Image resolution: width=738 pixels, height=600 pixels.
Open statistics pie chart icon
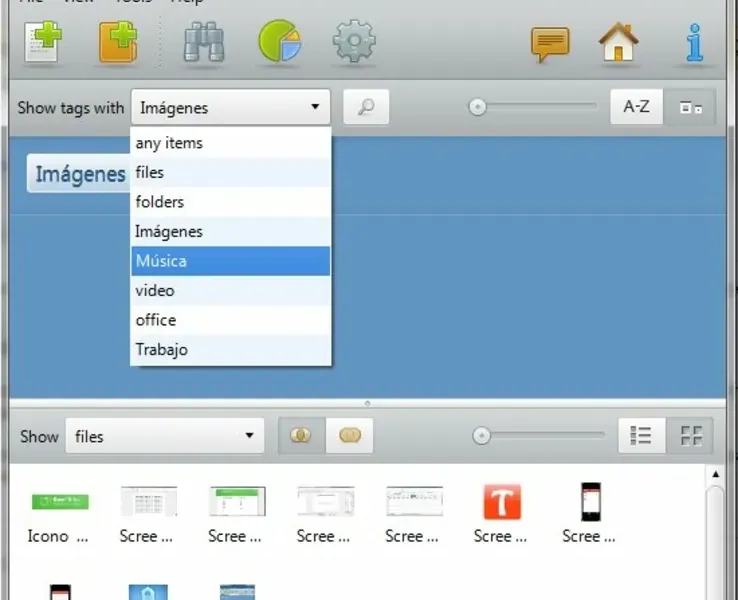(x=280, y=41)
